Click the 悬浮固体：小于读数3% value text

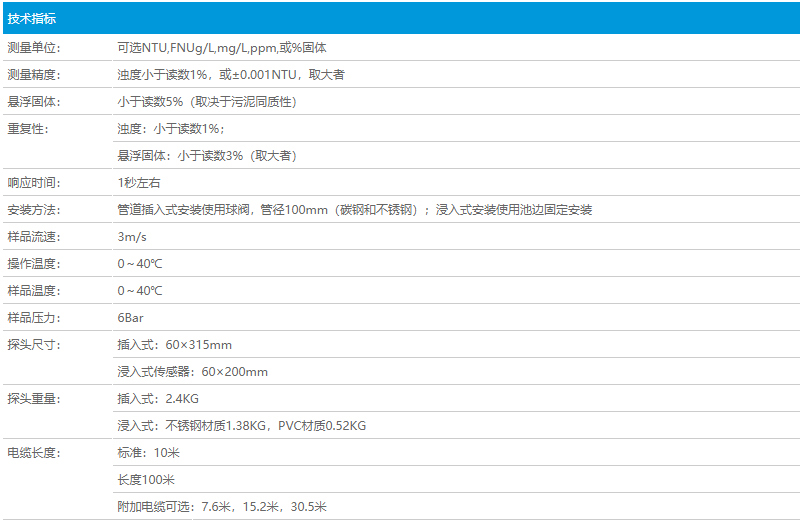pyautogui.click(x=206, y=156)
